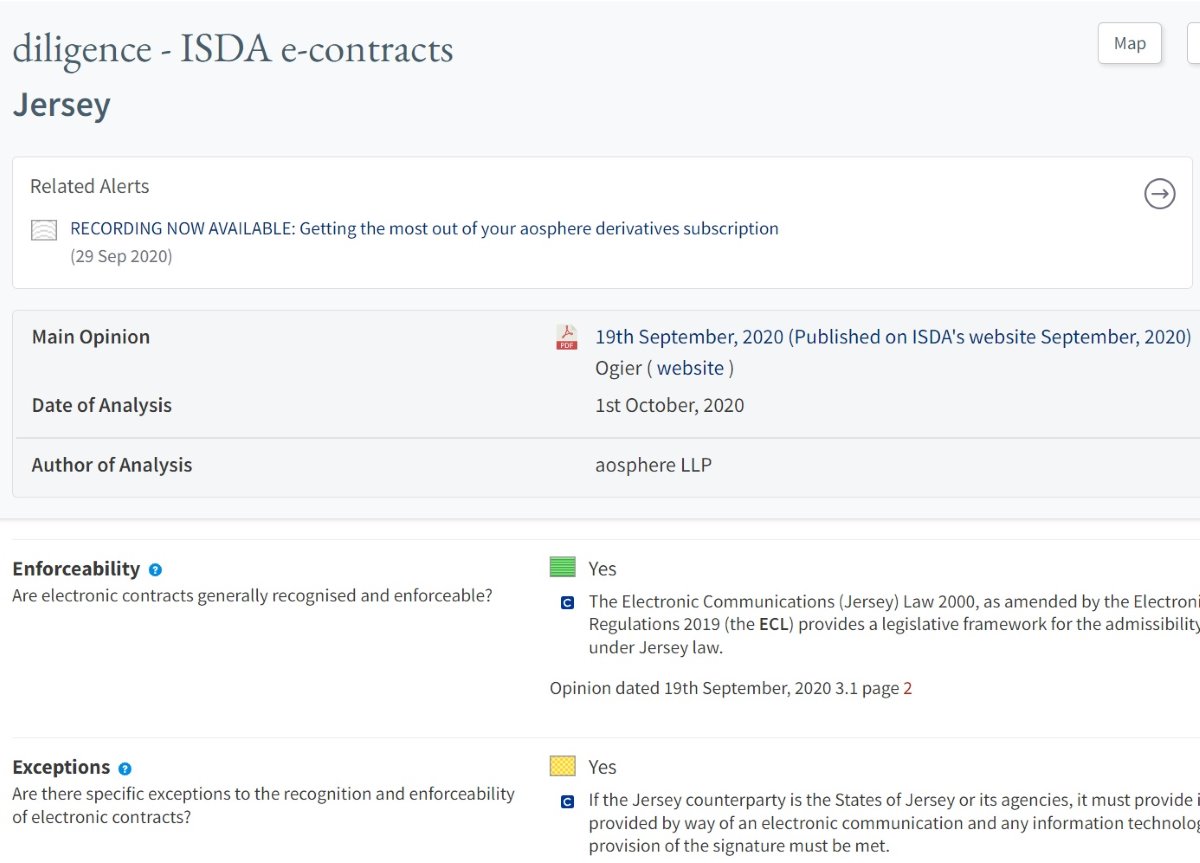
Task: Click the arrow circle icon in Related Alerts
Action: pos(1159,194)
